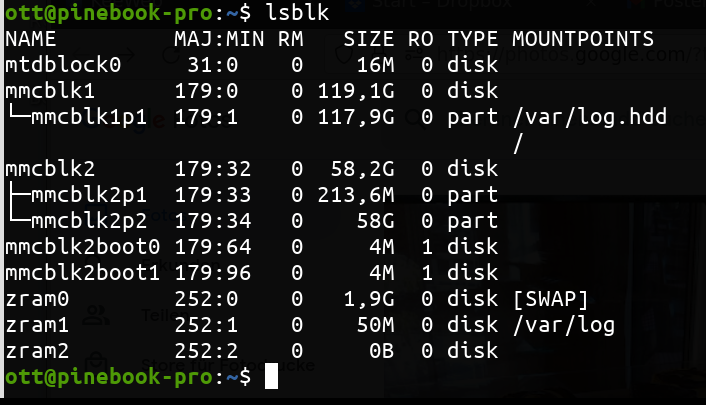Click the MOUNTPOINTS column header

pos(583,39)
